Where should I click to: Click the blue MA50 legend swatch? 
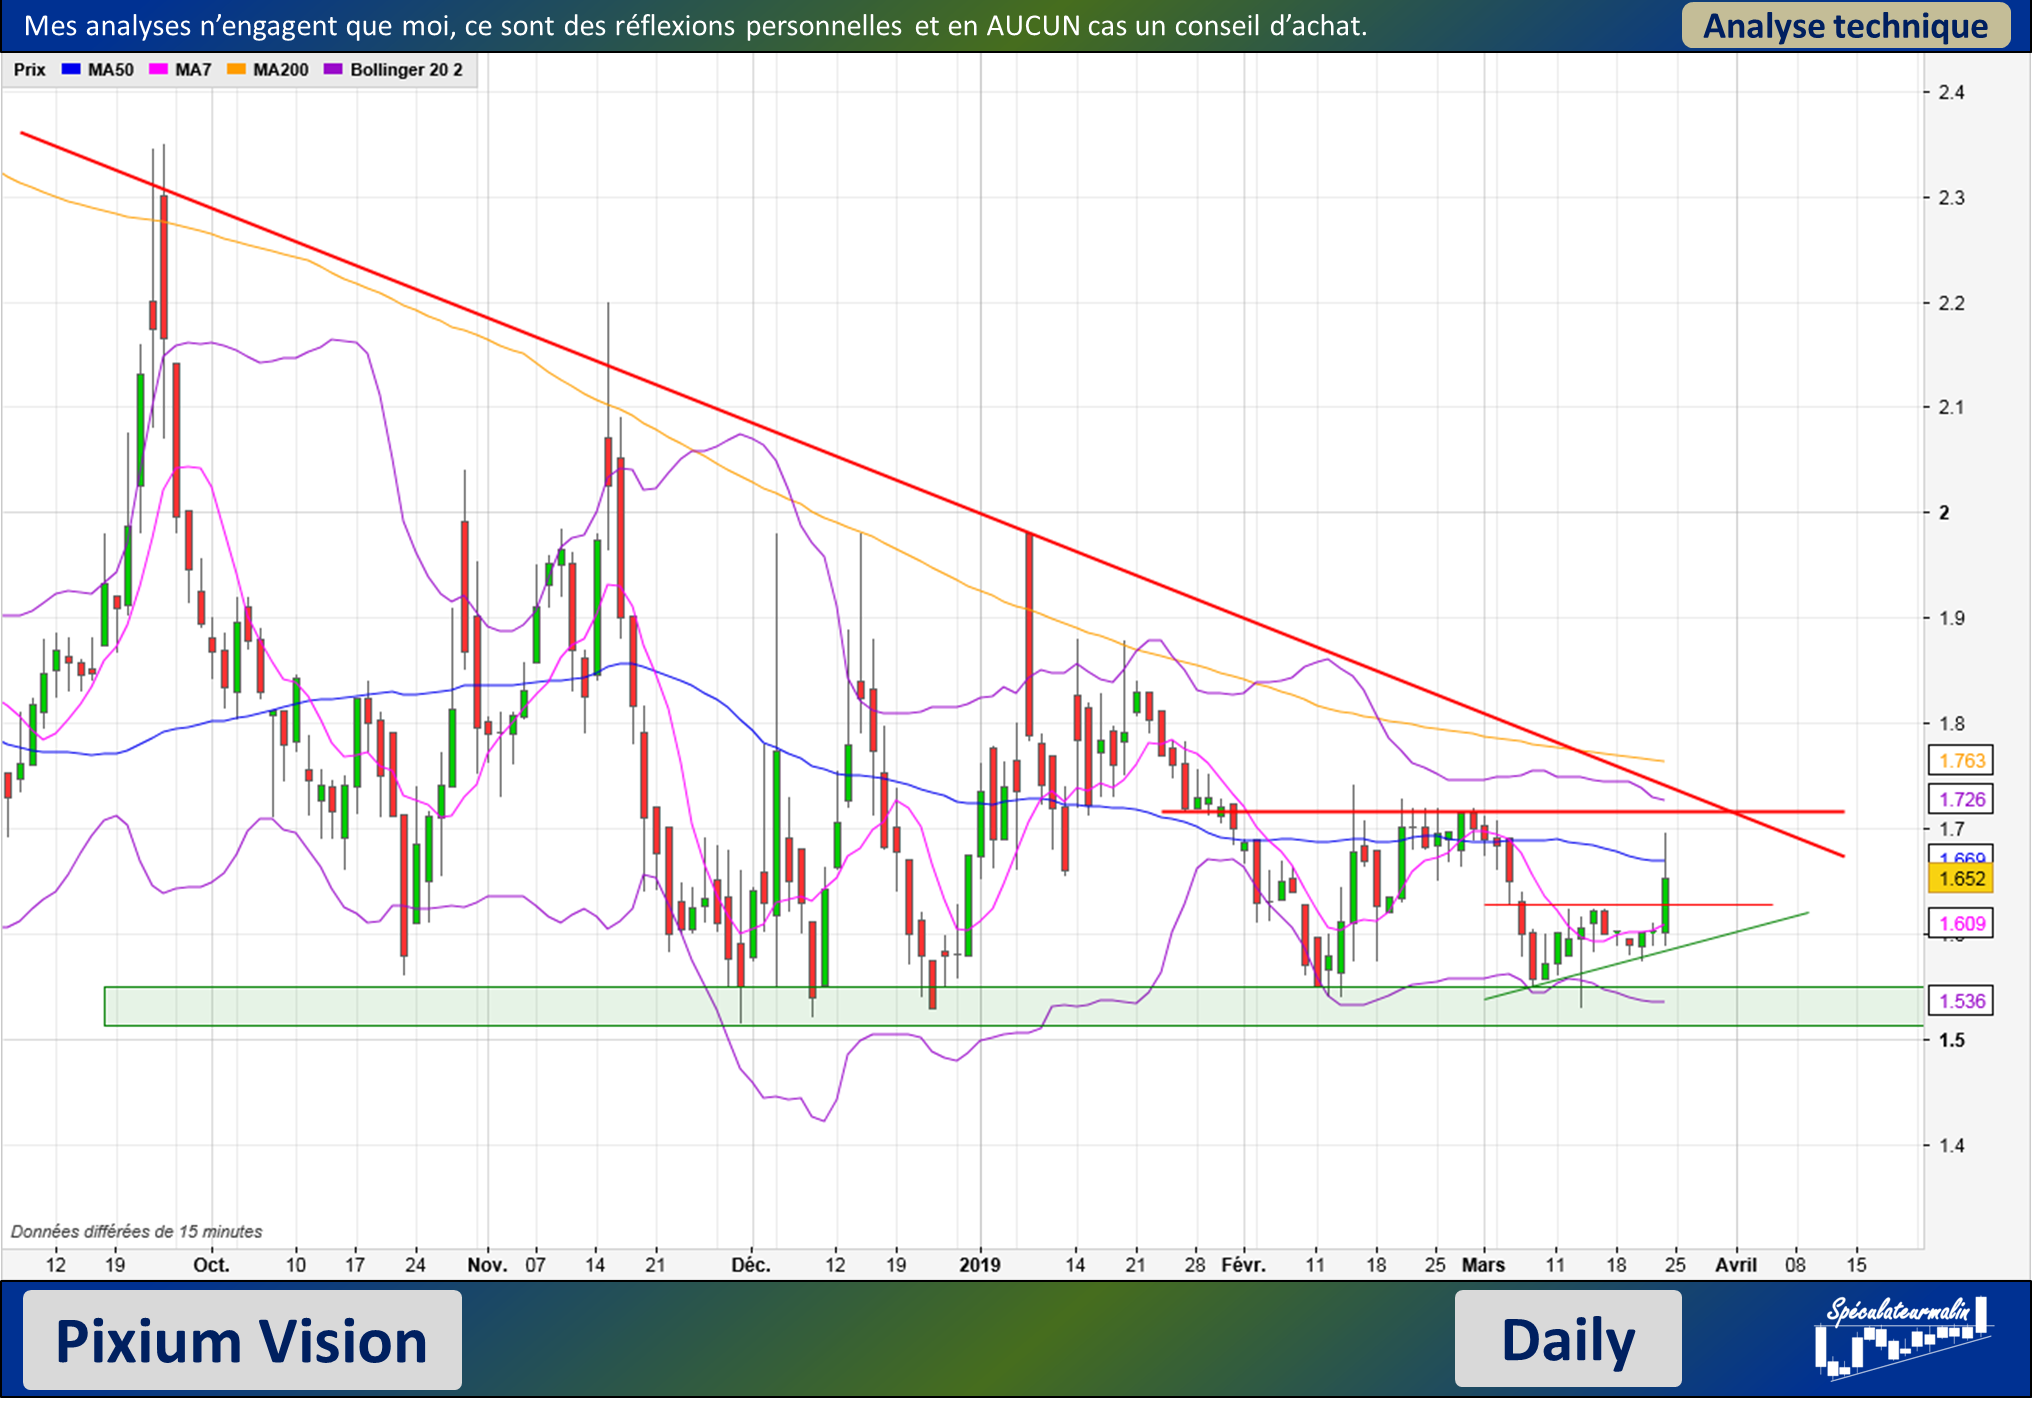coord(70,69)
